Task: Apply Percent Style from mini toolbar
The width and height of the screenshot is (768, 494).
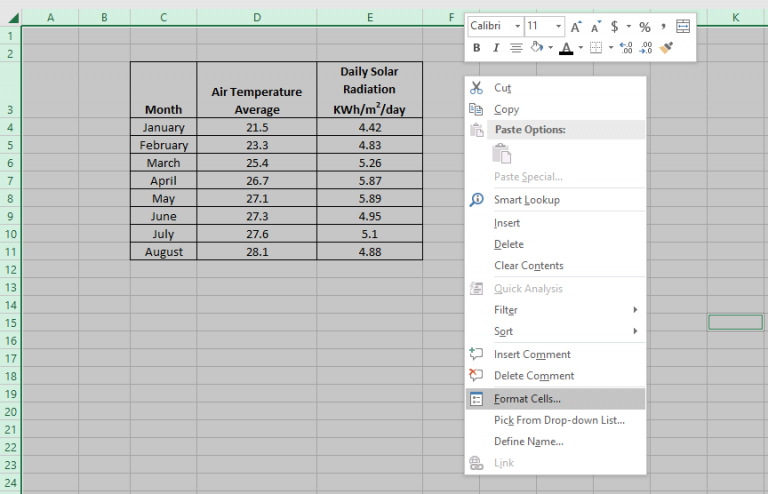Action: tap(645, 26)
